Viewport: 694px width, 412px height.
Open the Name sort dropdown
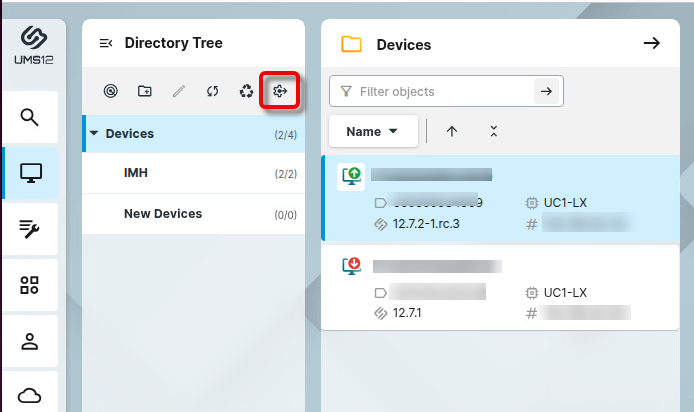coord(372,131)
